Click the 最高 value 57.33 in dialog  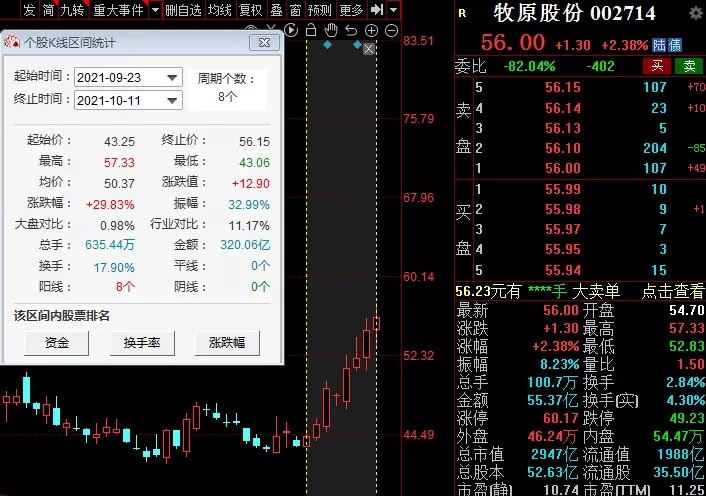[x=119, y=162]
